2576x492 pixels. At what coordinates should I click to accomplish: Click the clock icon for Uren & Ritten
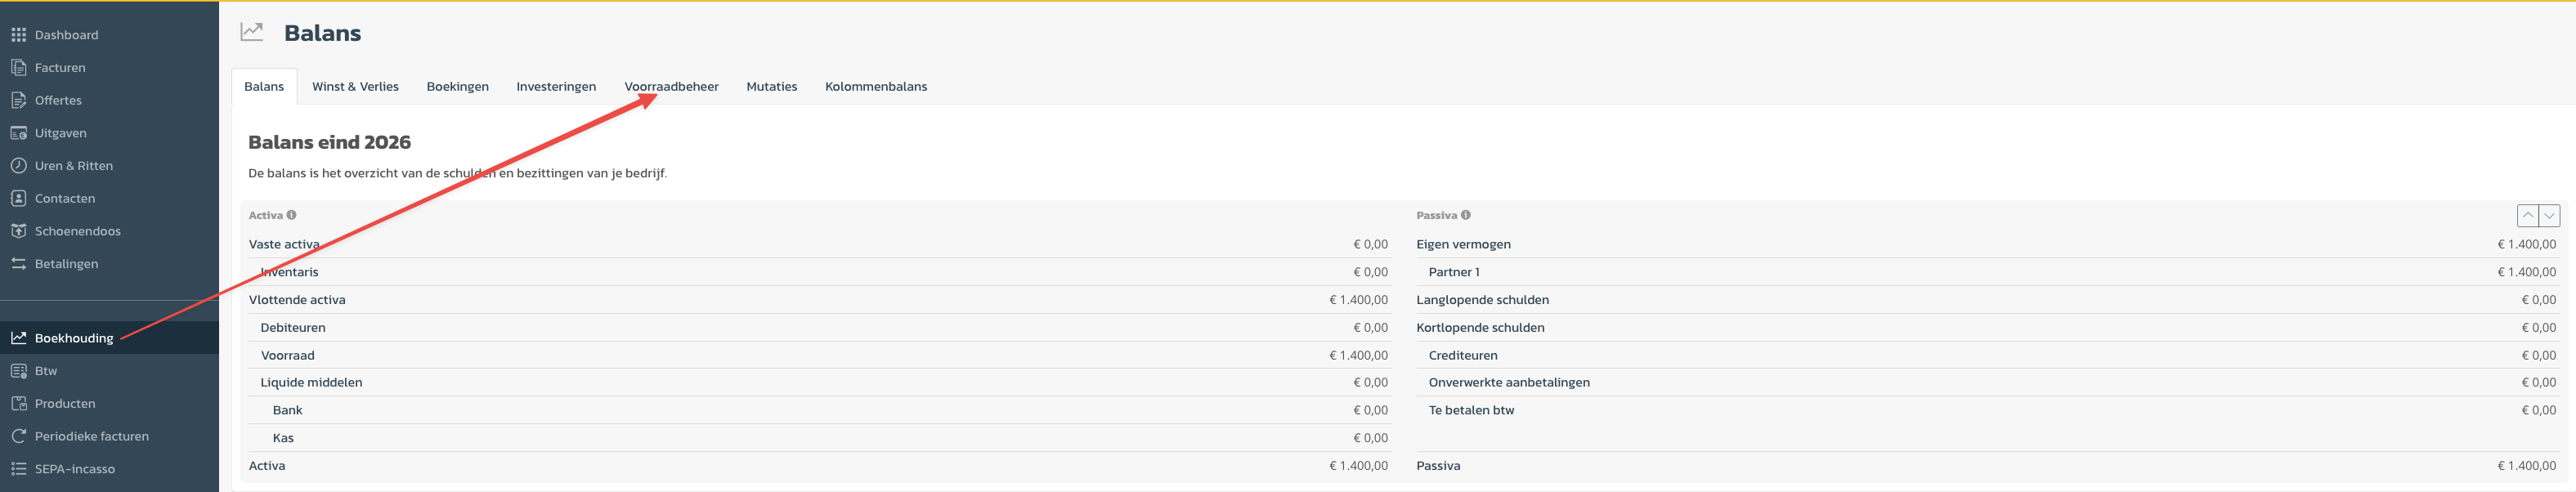click(18, 166)
